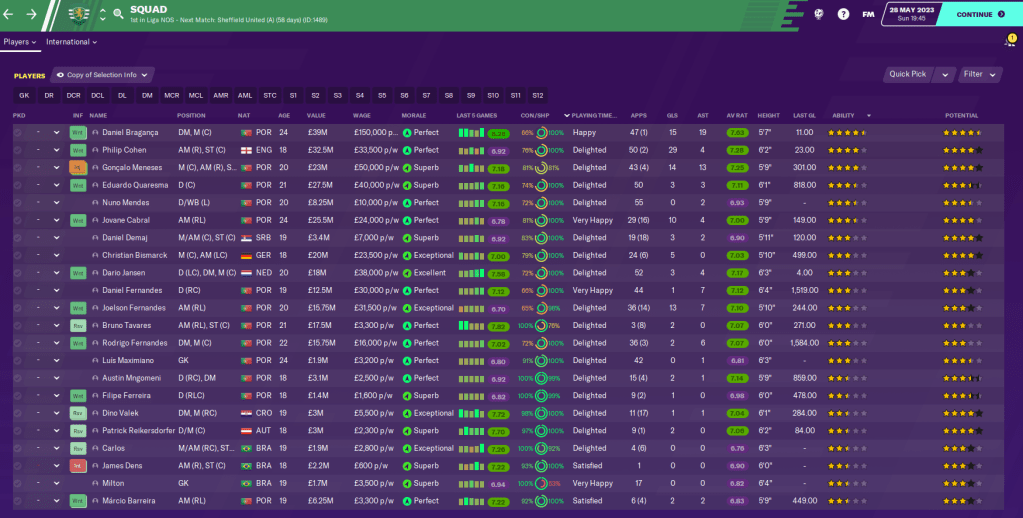Screen dimensions: 1023x518
Task: Select the GK position slot
Action: (24, 95)
